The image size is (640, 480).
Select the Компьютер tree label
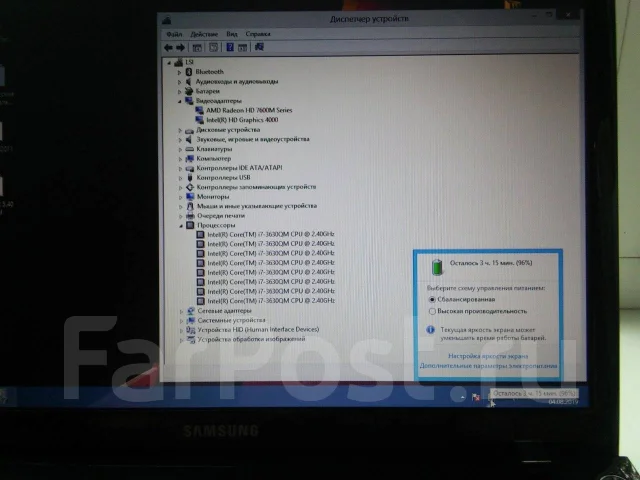coord(213,158)
